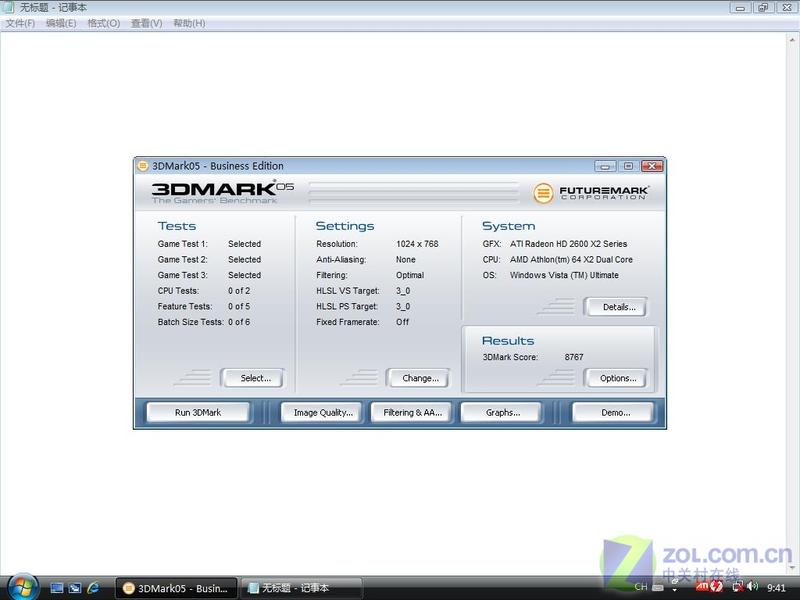Click the Windows Start orb

tap(22, 587)
